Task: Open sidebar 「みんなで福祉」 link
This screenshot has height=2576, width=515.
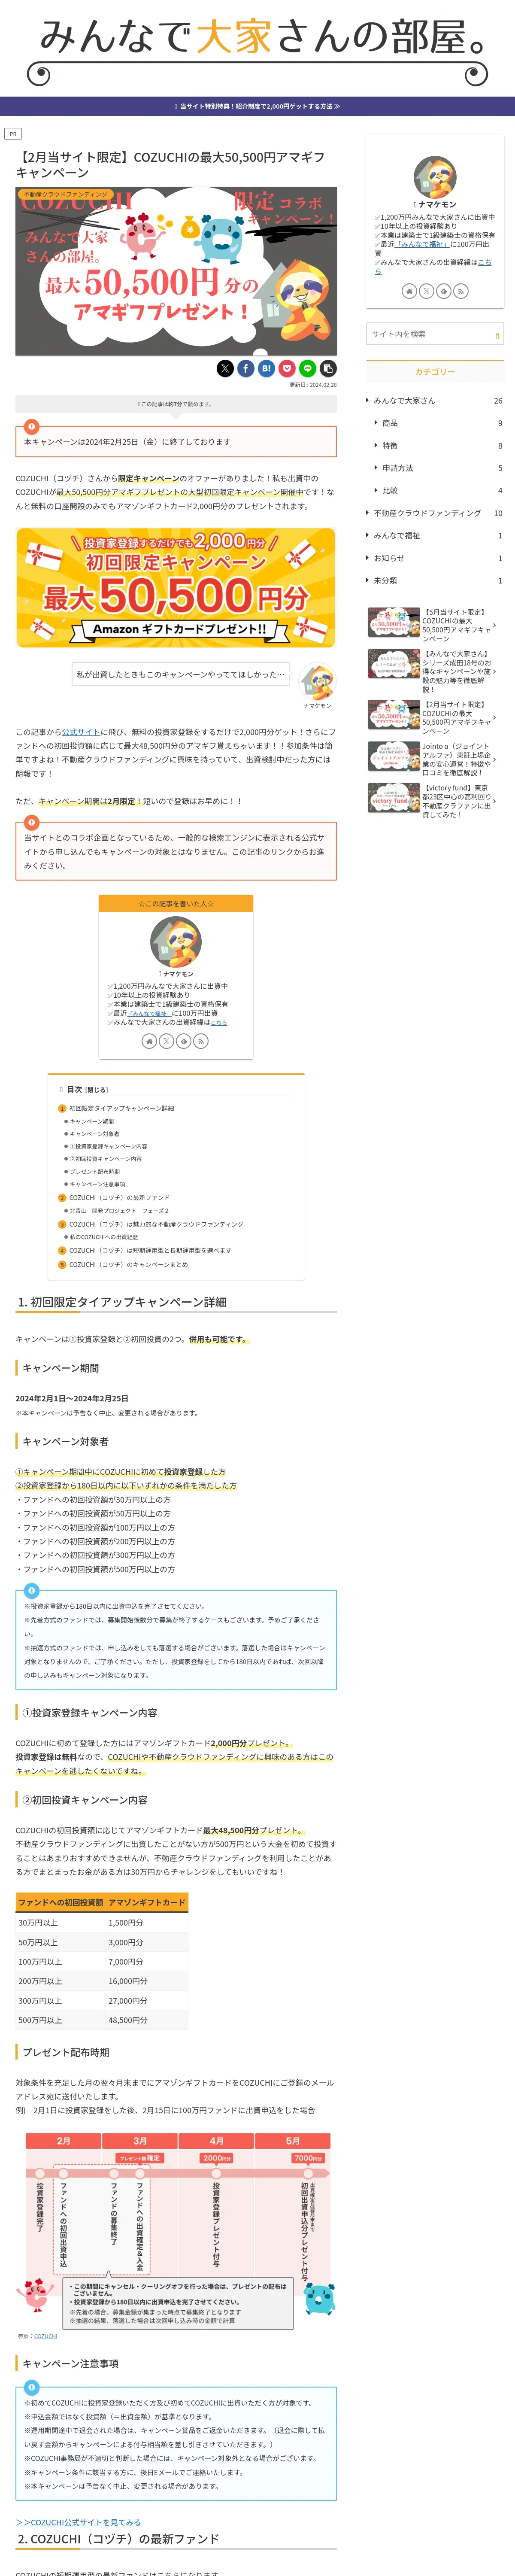Action: (x=422, y=244)
